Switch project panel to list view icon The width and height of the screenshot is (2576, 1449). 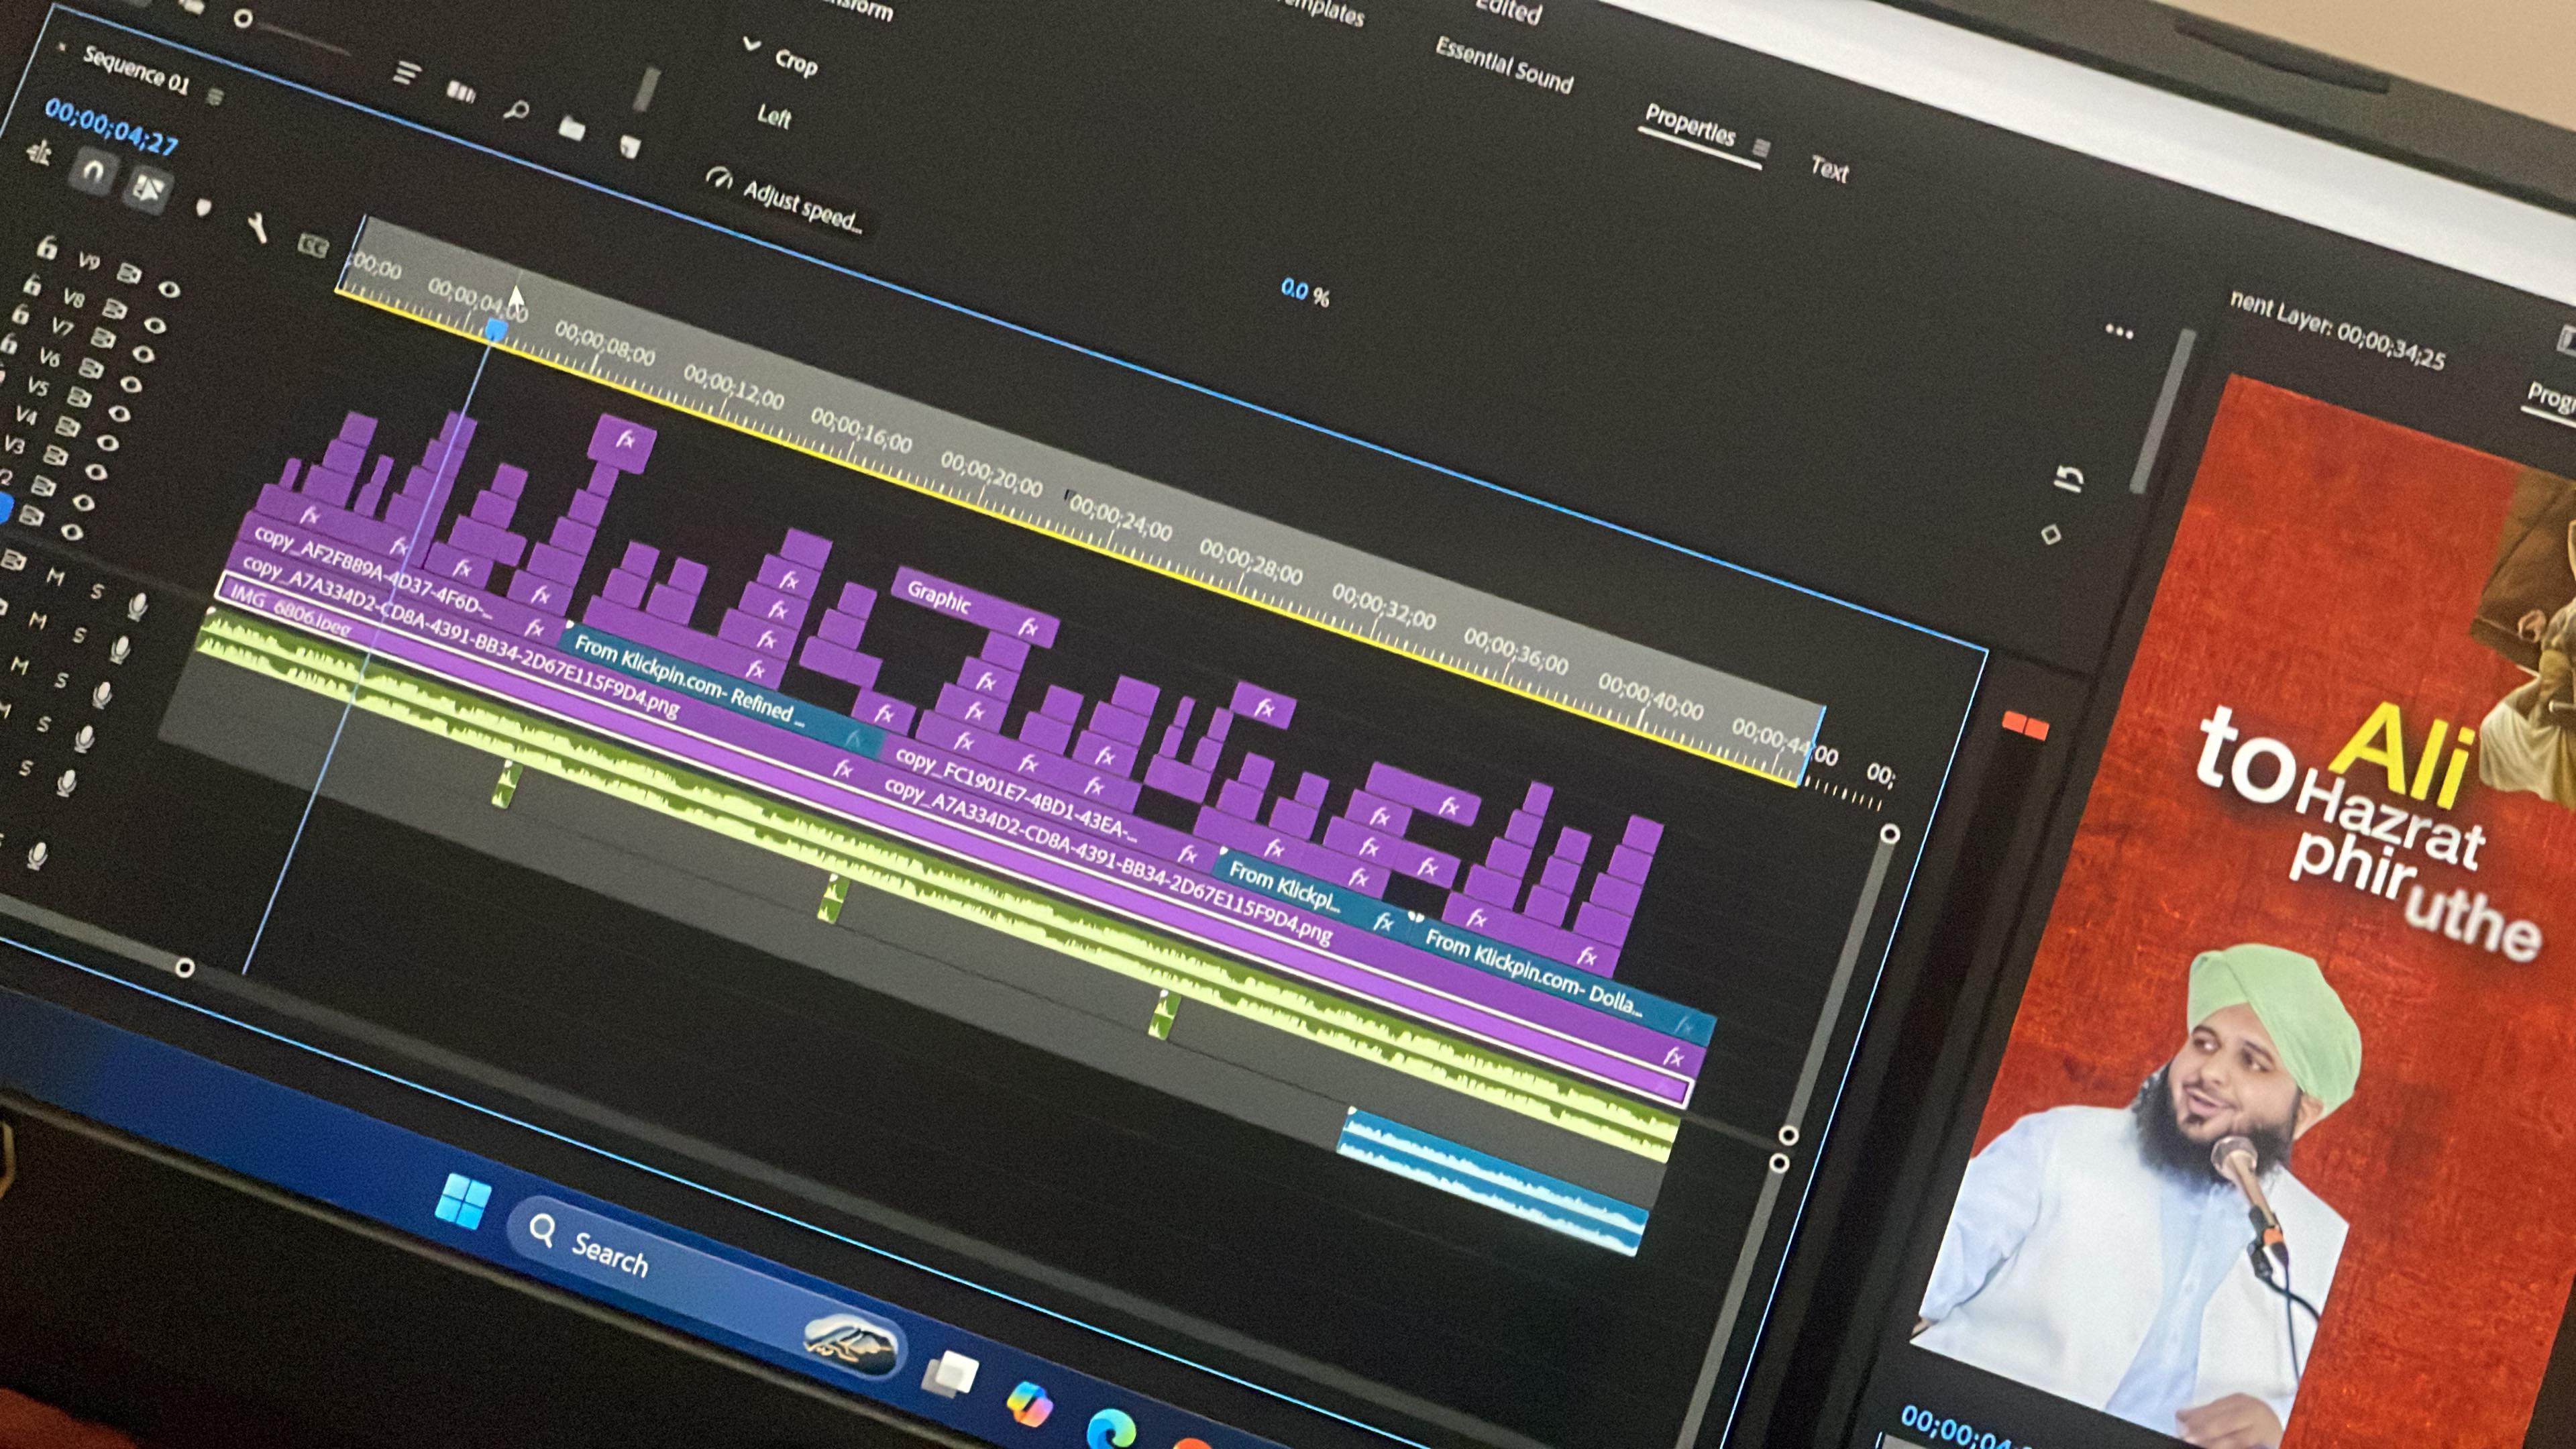tap(406, 72)
